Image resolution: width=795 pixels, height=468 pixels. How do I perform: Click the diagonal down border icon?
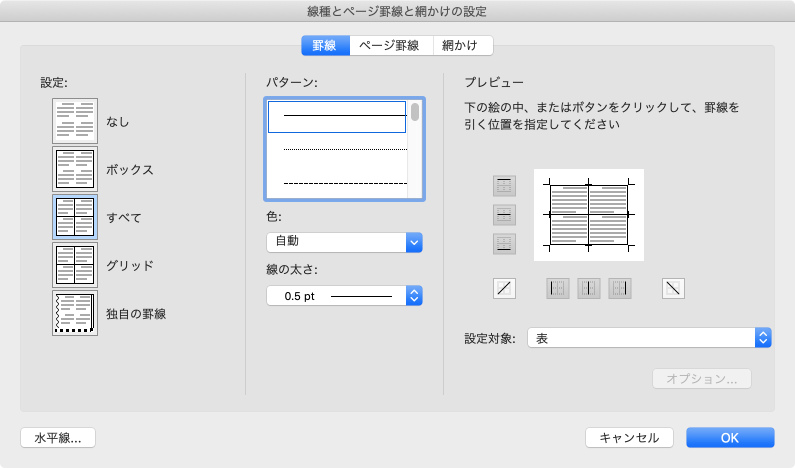point(674,289)
